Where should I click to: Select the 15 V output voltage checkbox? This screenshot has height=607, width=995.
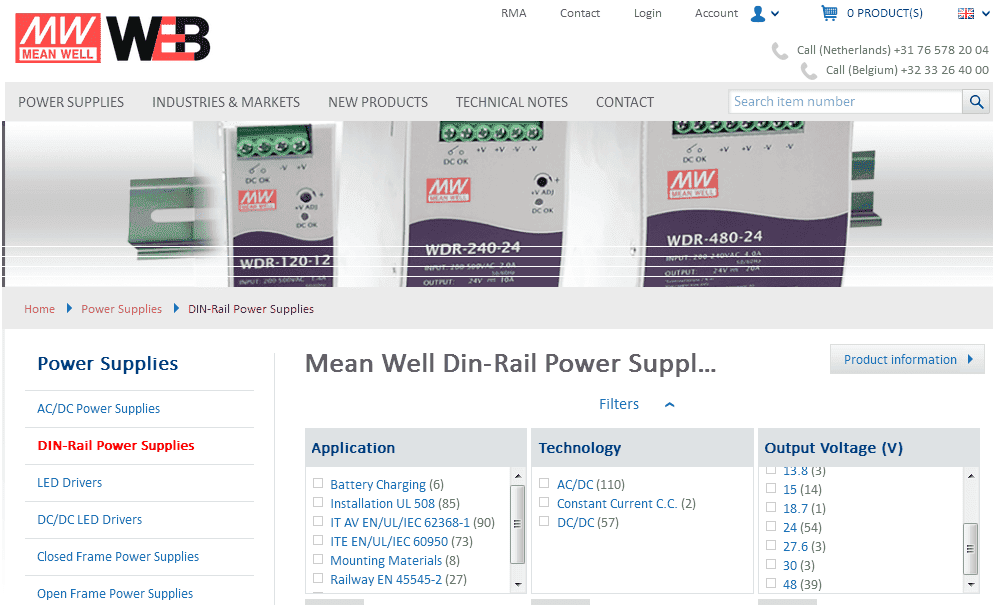(771, 488)
